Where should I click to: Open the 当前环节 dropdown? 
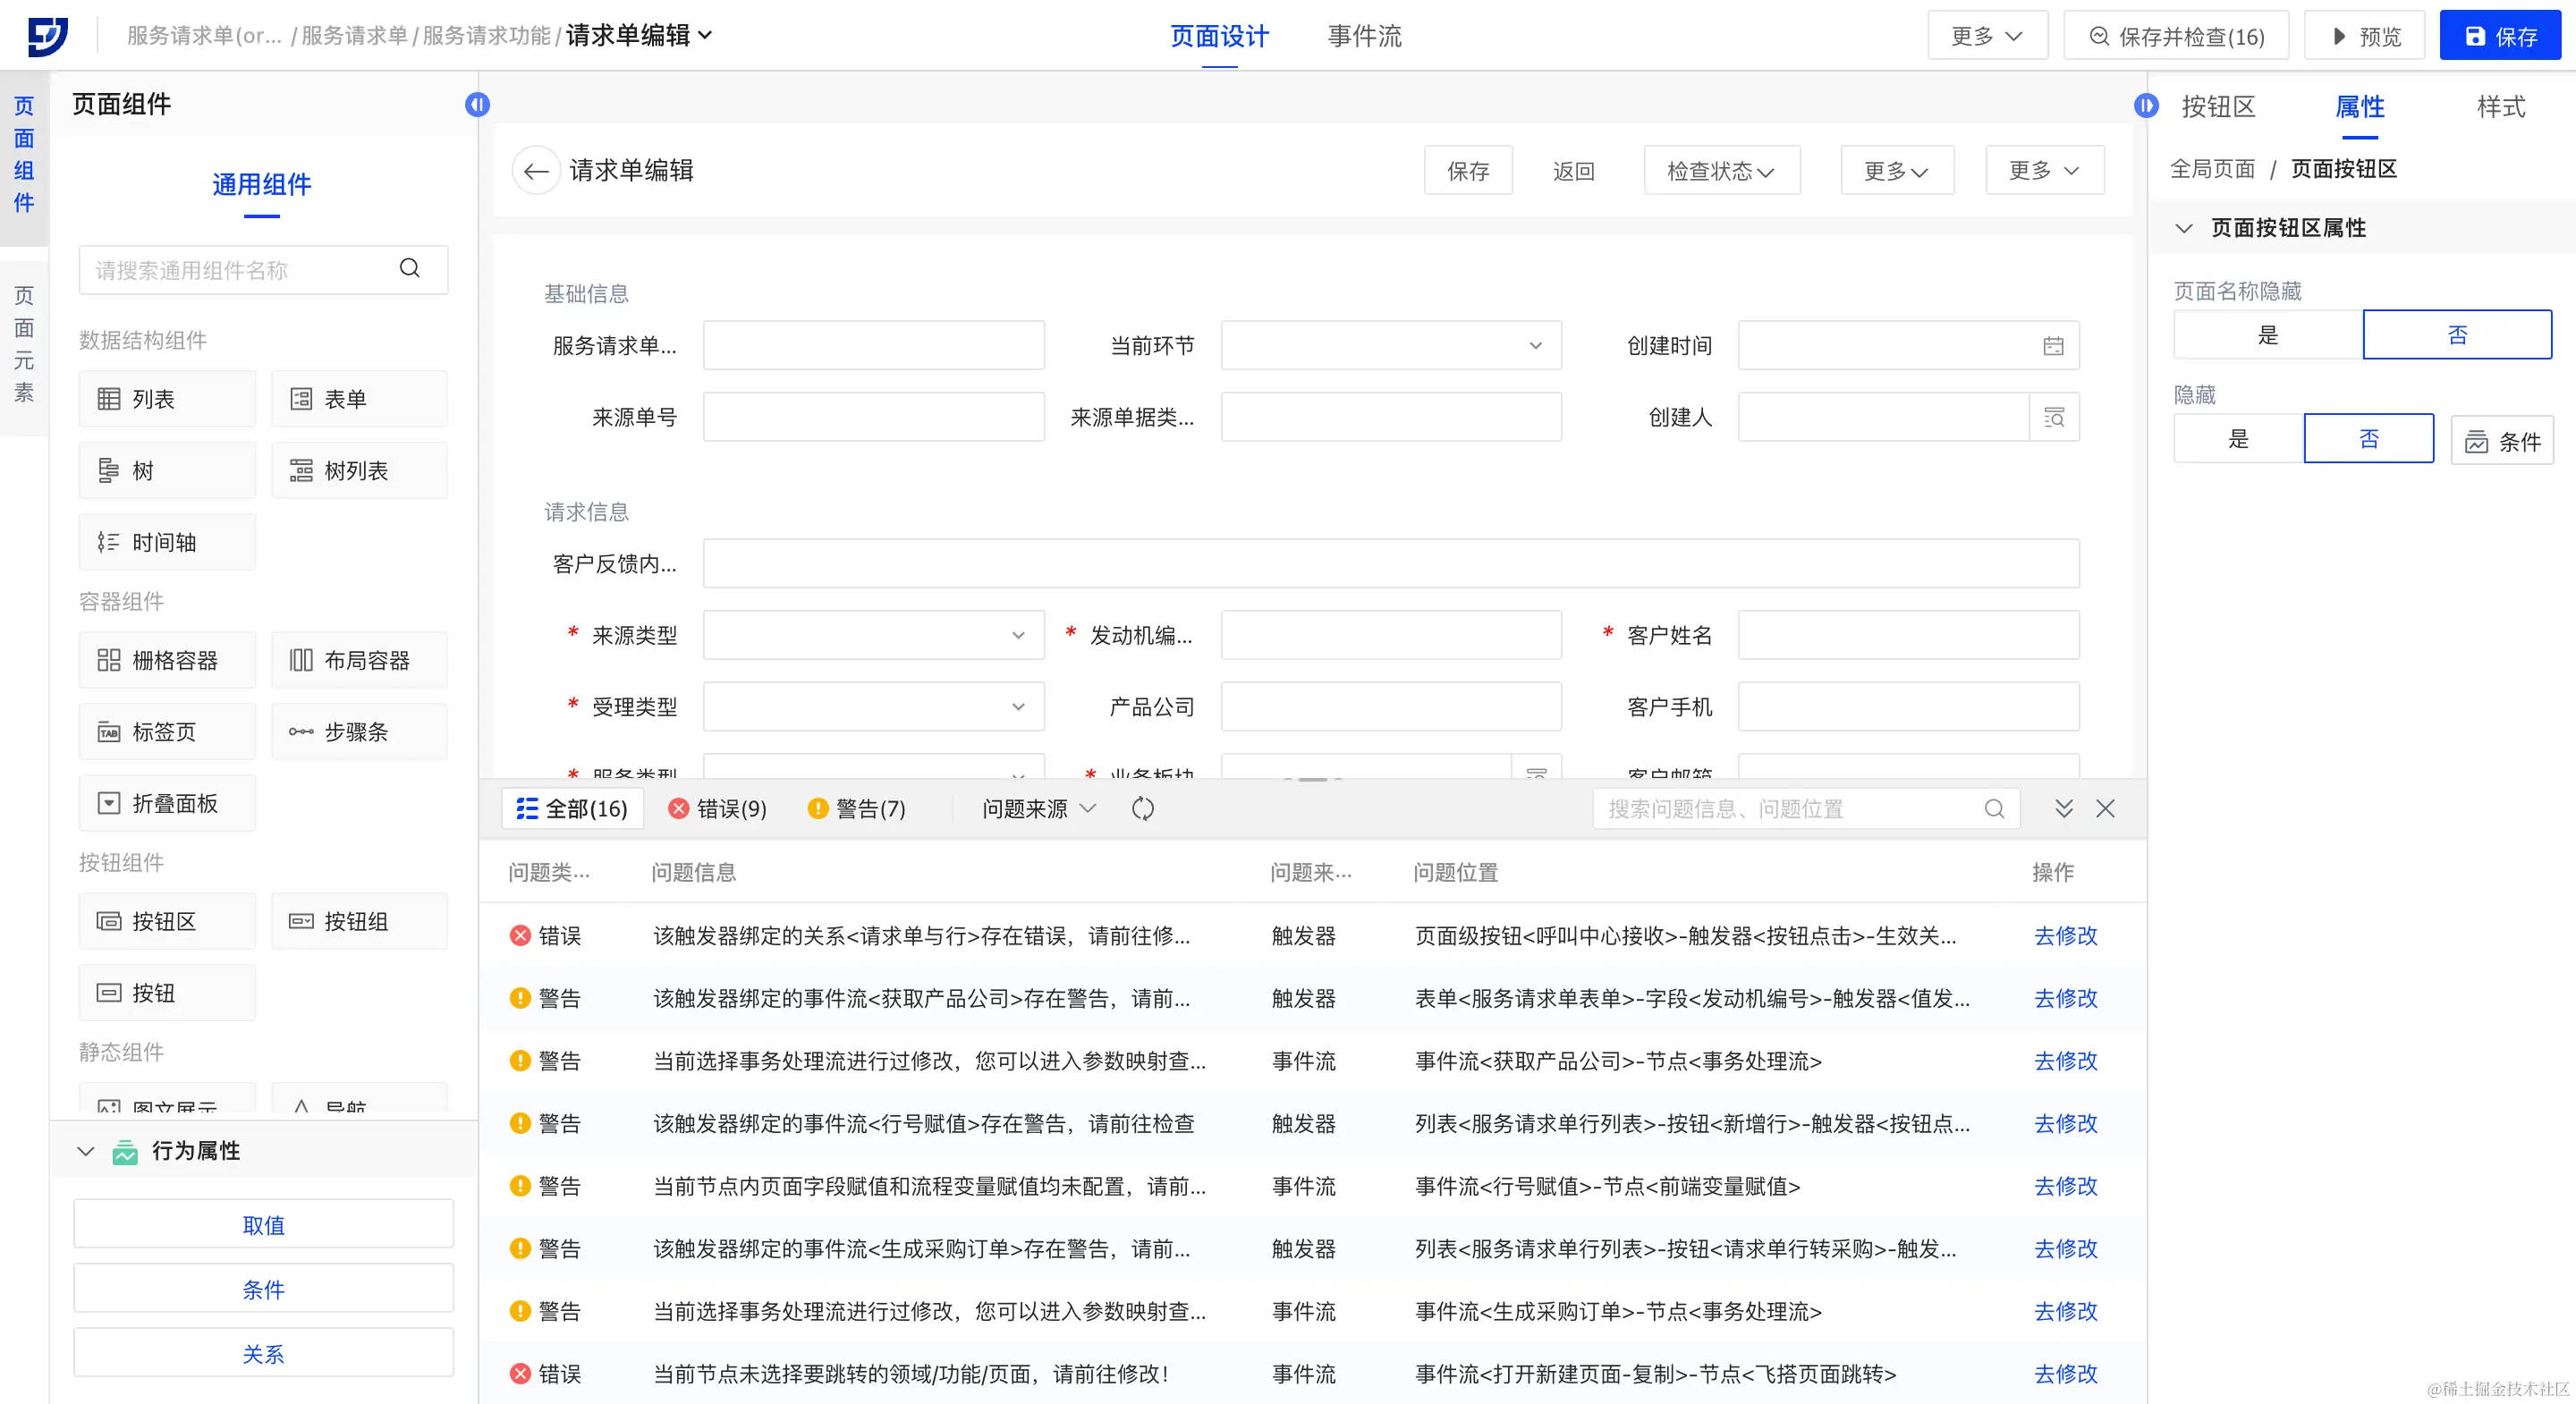(1390, 346)
